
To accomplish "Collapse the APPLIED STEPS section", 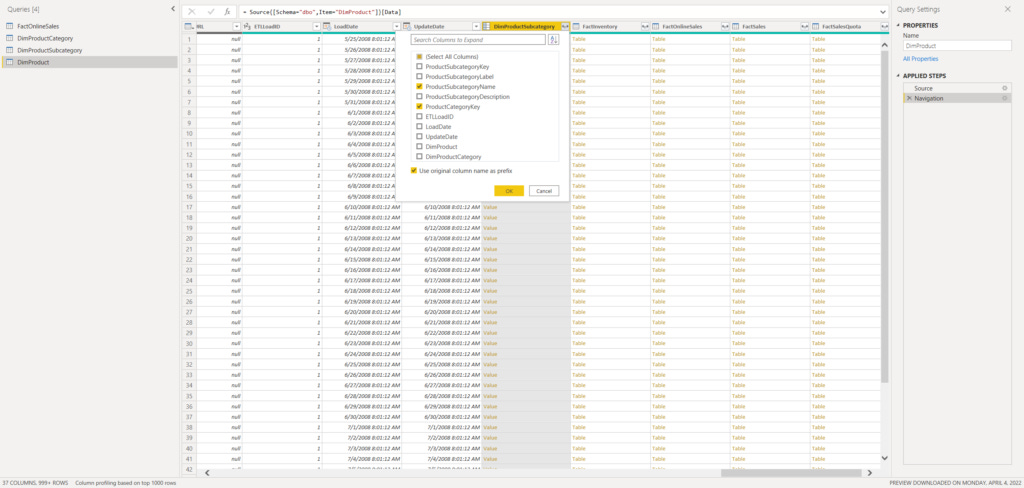I will tap(899, 76).
